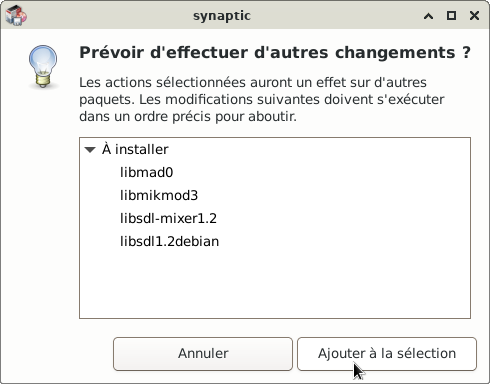The height and width of the screenshot is (384, 490).
Task: Select the libsdl-mixer1.2 package entry
Action: click(275, 218)
